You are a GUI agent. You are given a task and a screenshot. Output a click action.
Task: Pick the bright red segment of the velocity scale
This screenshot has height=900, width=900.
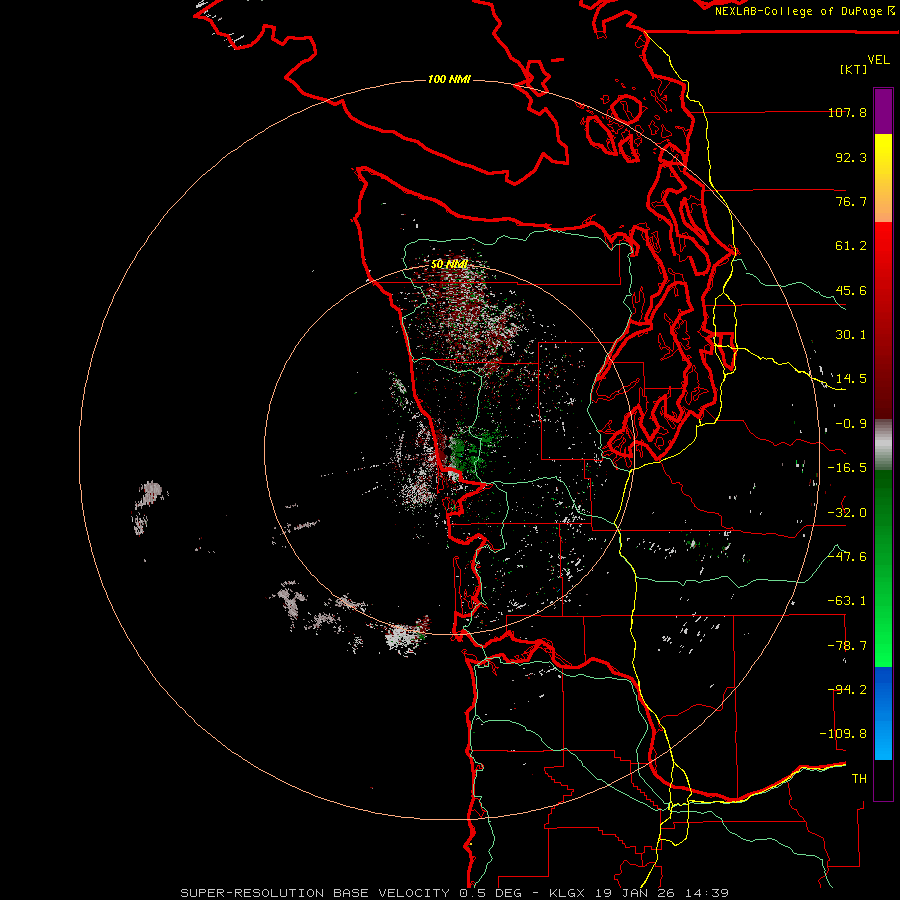coord(883,270)
